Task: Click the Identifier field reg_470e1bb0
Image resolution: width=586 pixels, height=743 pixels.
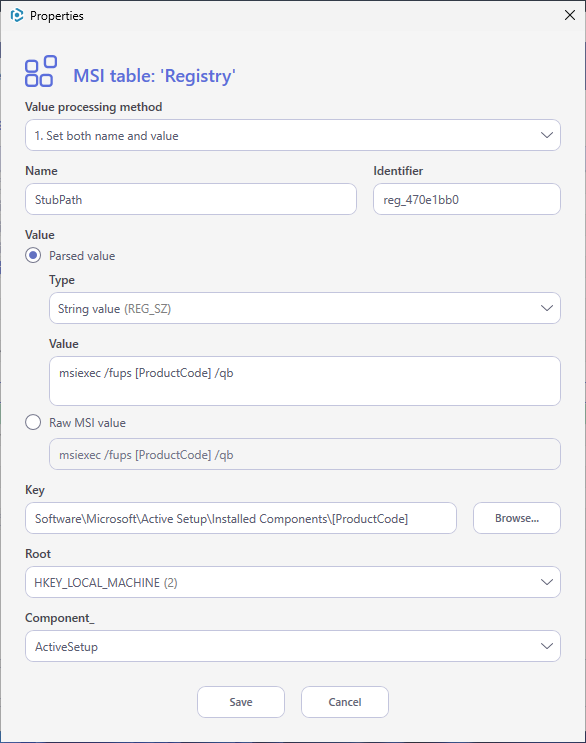Action: (467, 199)
